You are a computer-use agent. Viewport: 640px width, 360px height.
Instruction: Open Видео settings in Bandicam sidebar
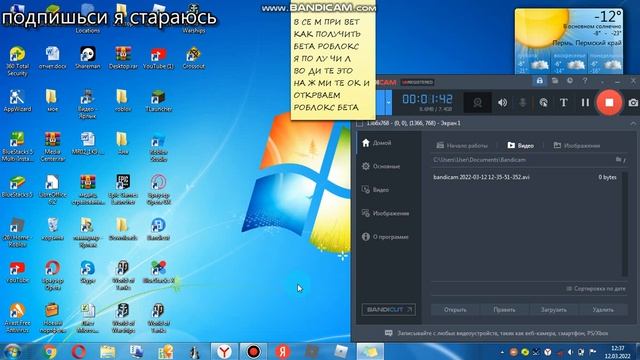click(x=375, y=190)
